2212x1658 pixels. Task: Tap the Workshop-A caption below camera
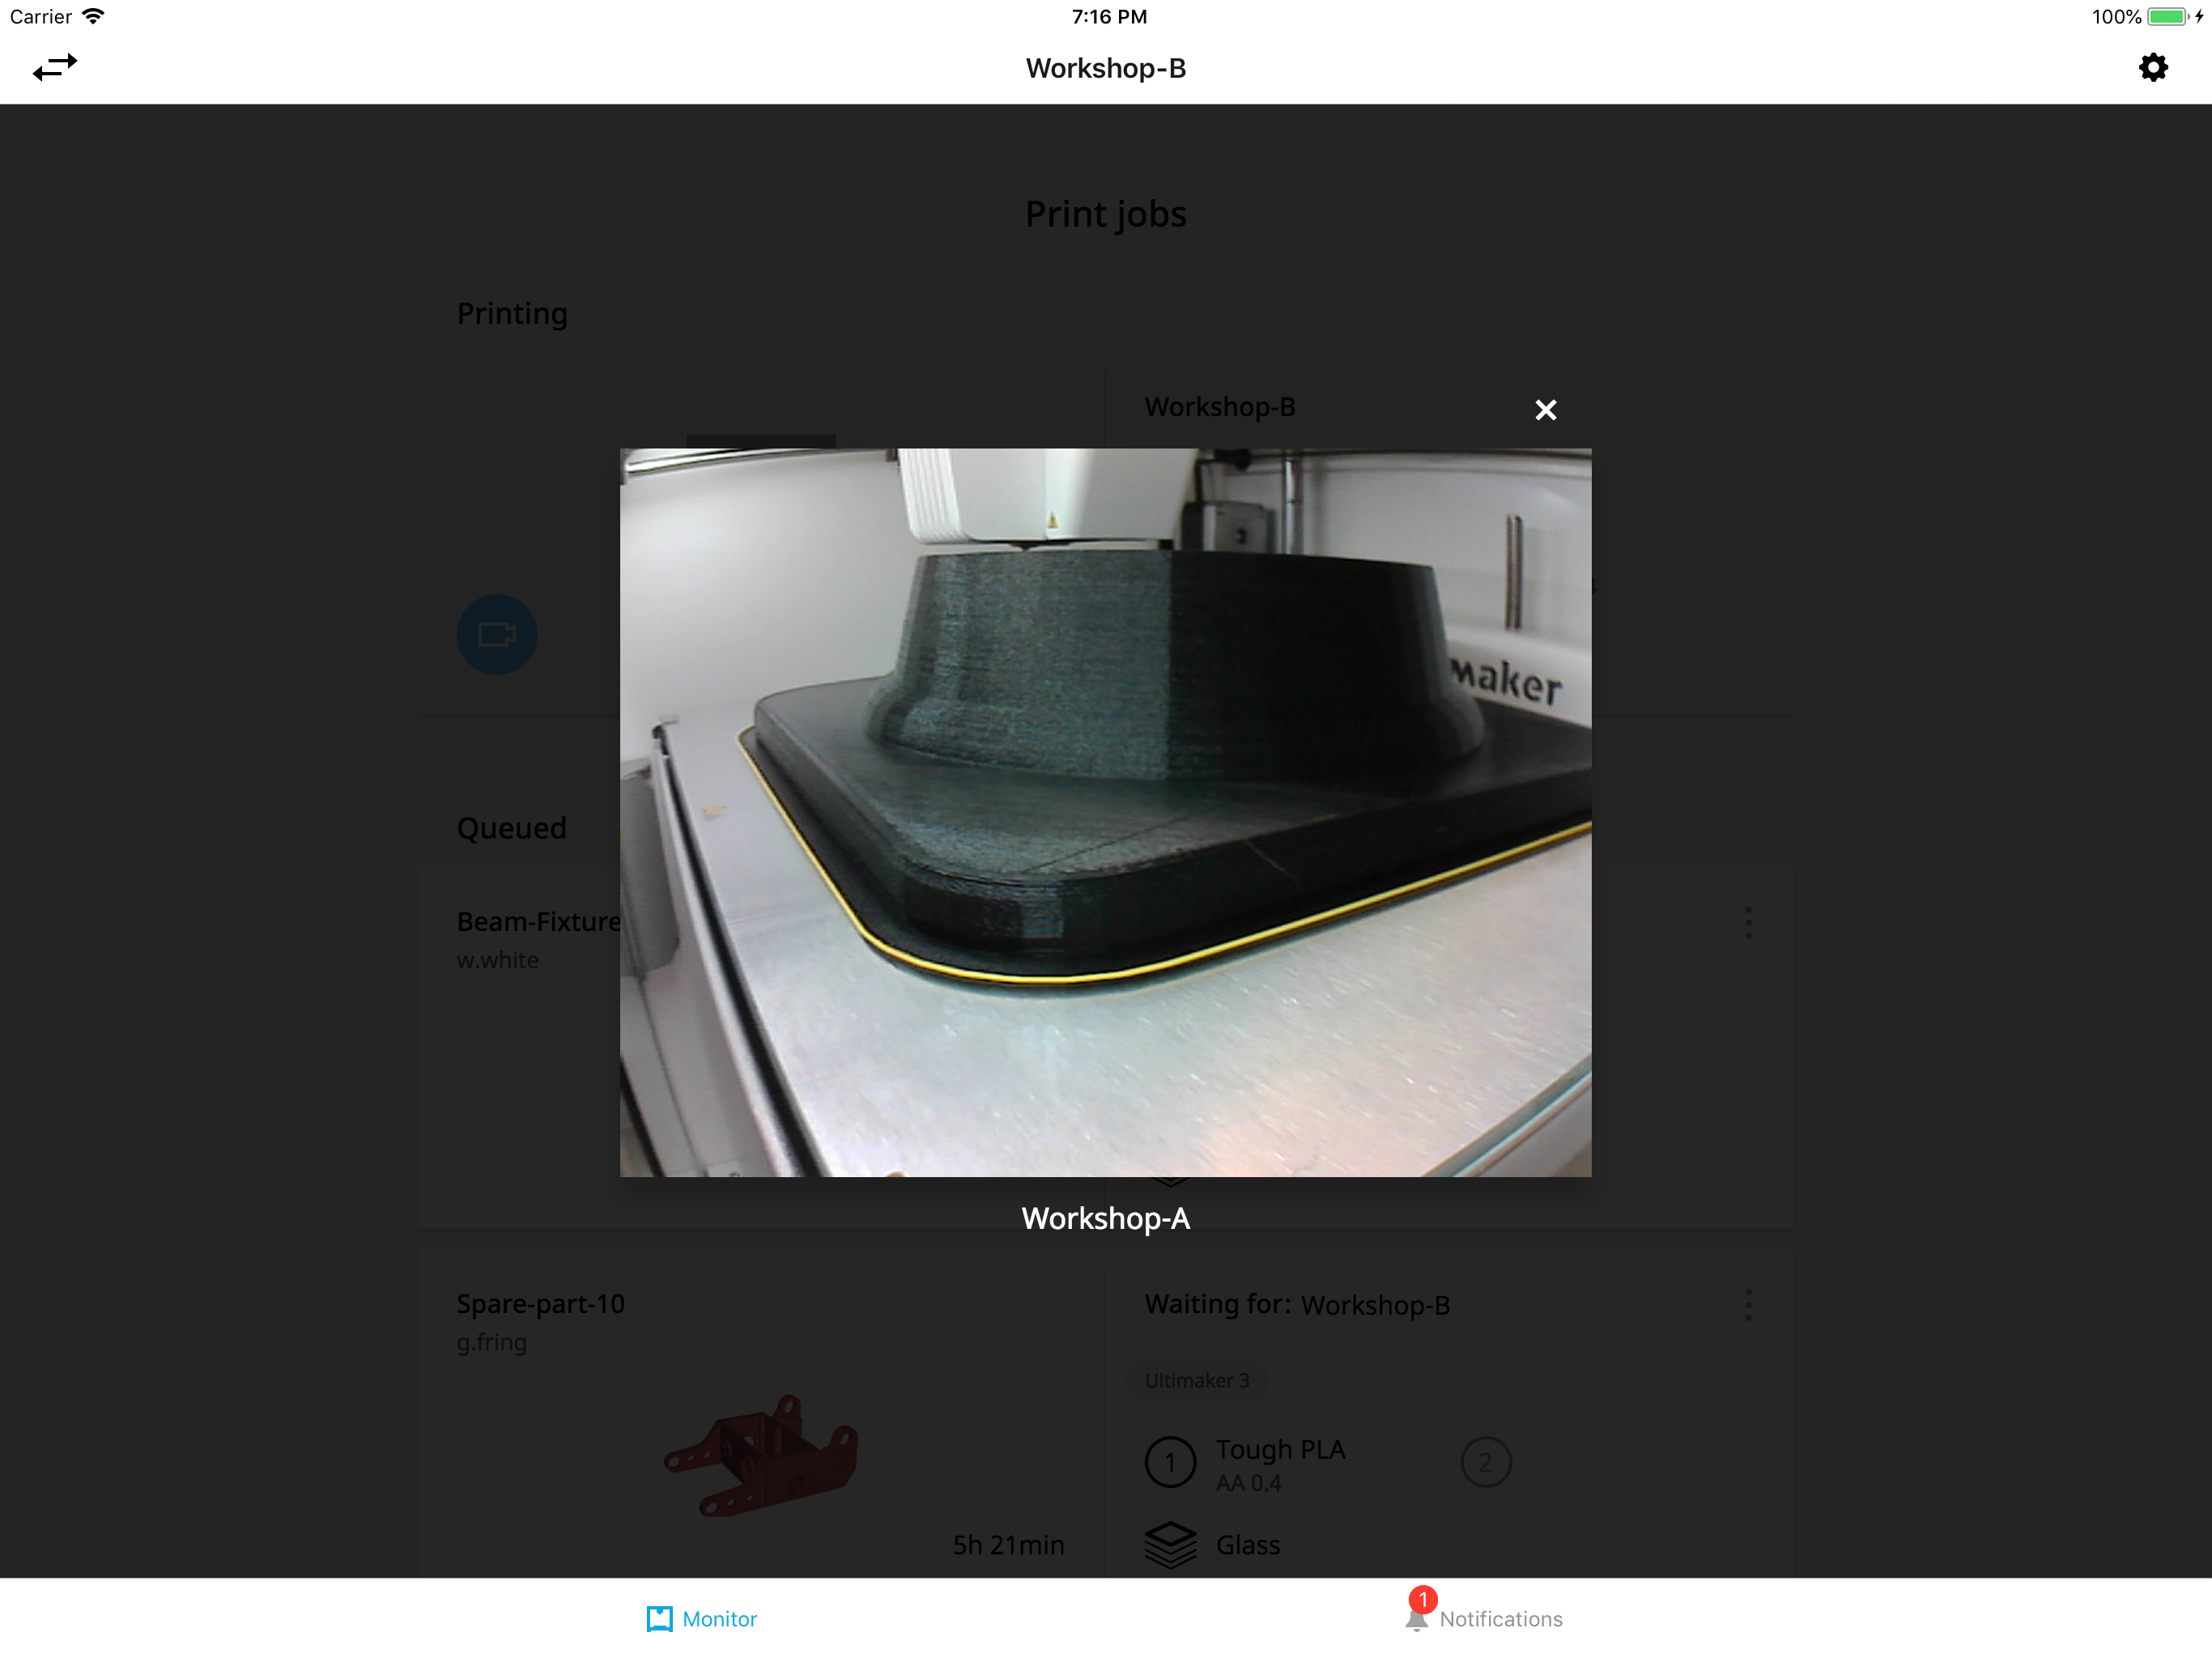point(1105,1218)
